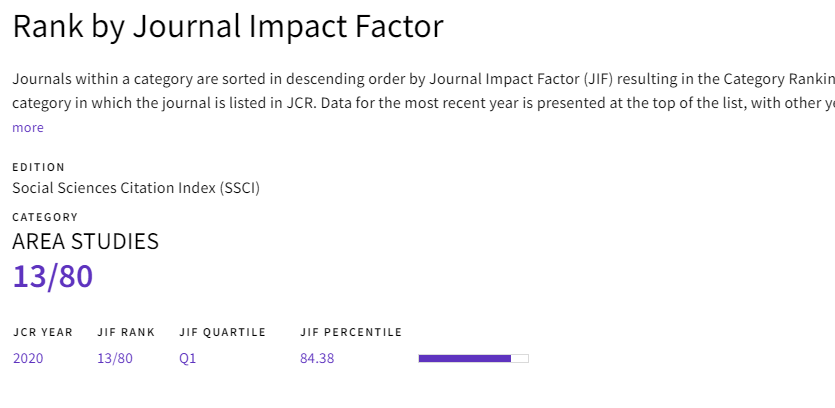Select the Social Sciences Citation Index (SSCI) text
Viewport: 835px width, 408px height.
tap(136, 187)
